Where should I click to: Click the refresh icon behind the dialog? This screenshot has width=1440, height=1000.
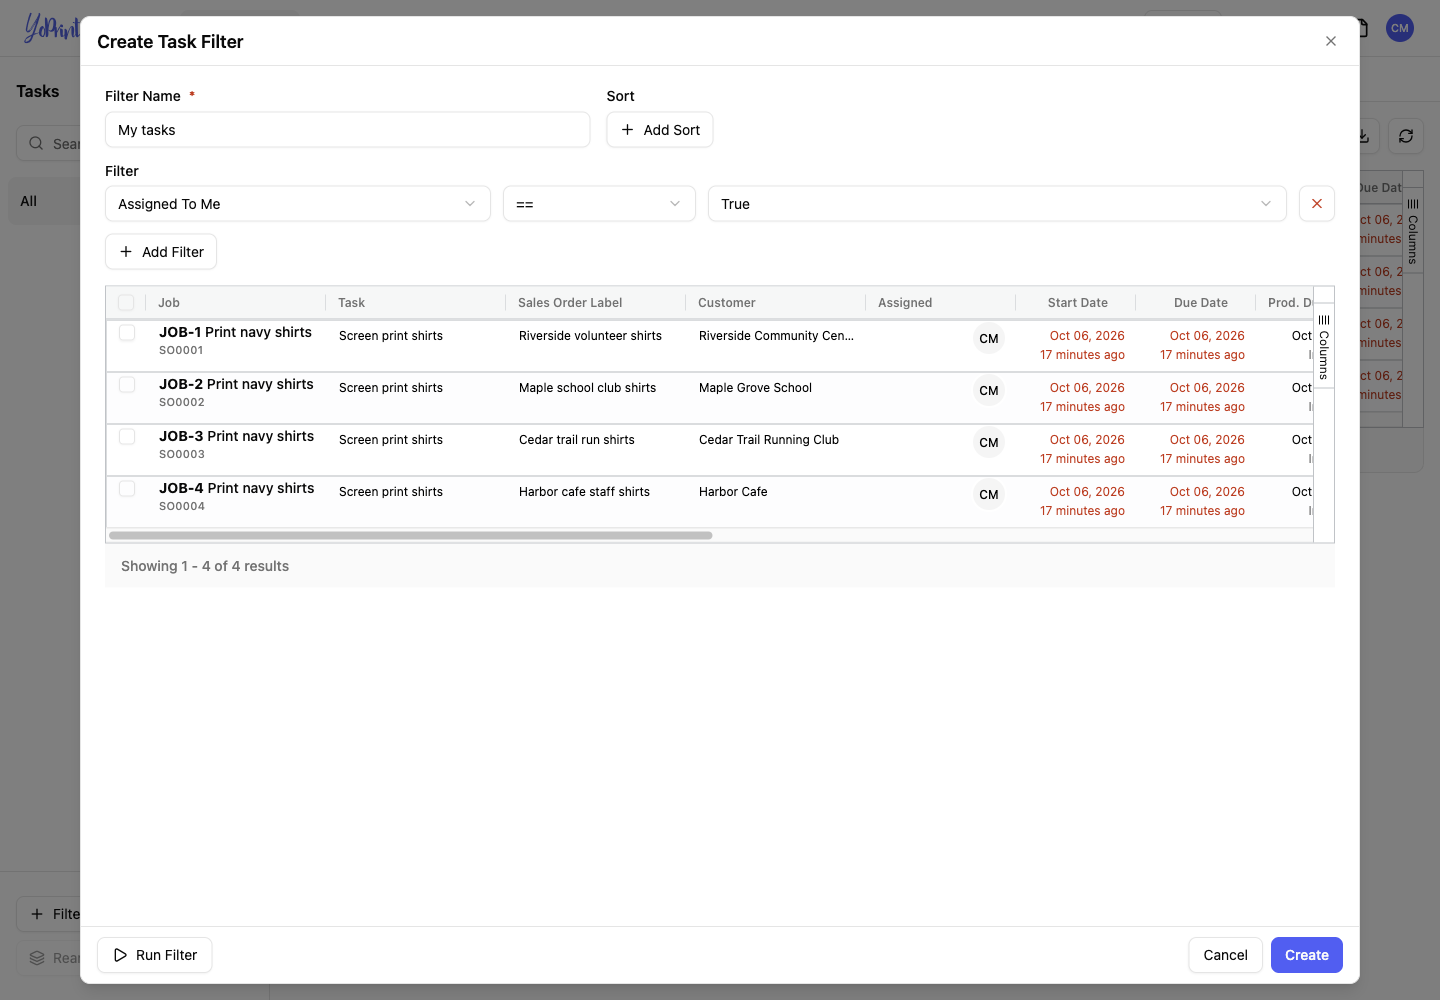click(1405, 136)
